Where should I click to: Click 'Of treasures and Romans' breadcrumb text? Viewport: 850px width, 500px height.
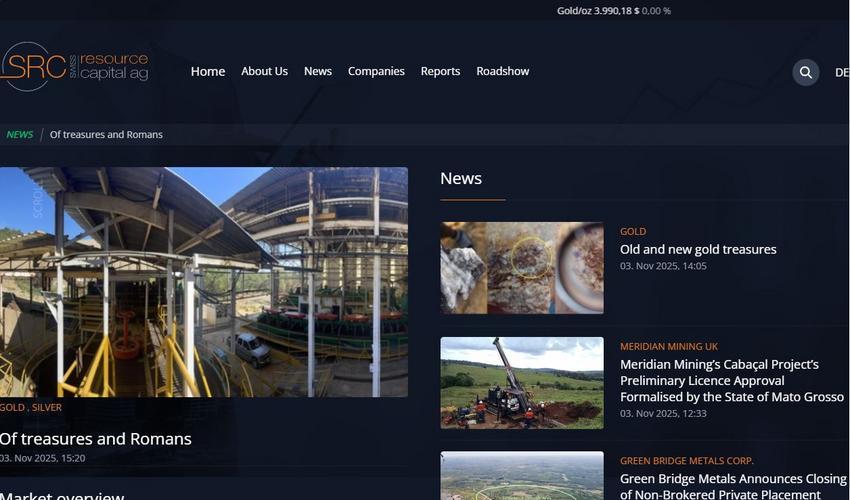[106, 134]
